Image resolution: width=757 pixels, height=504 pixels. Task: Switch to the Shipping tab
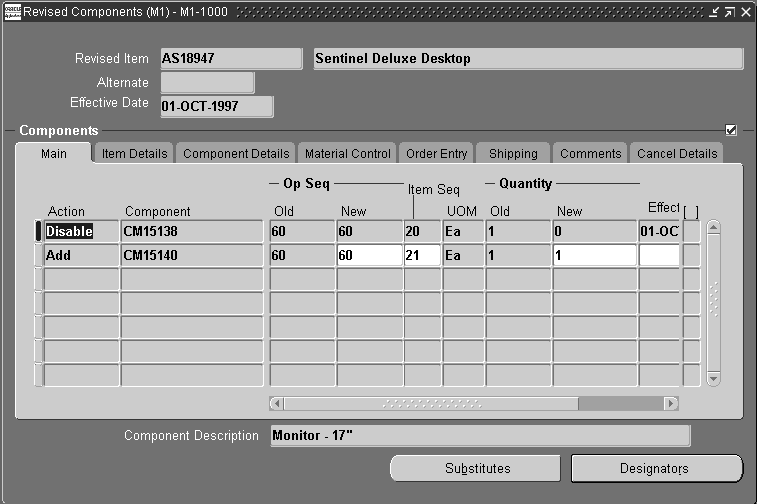[513, 154]
